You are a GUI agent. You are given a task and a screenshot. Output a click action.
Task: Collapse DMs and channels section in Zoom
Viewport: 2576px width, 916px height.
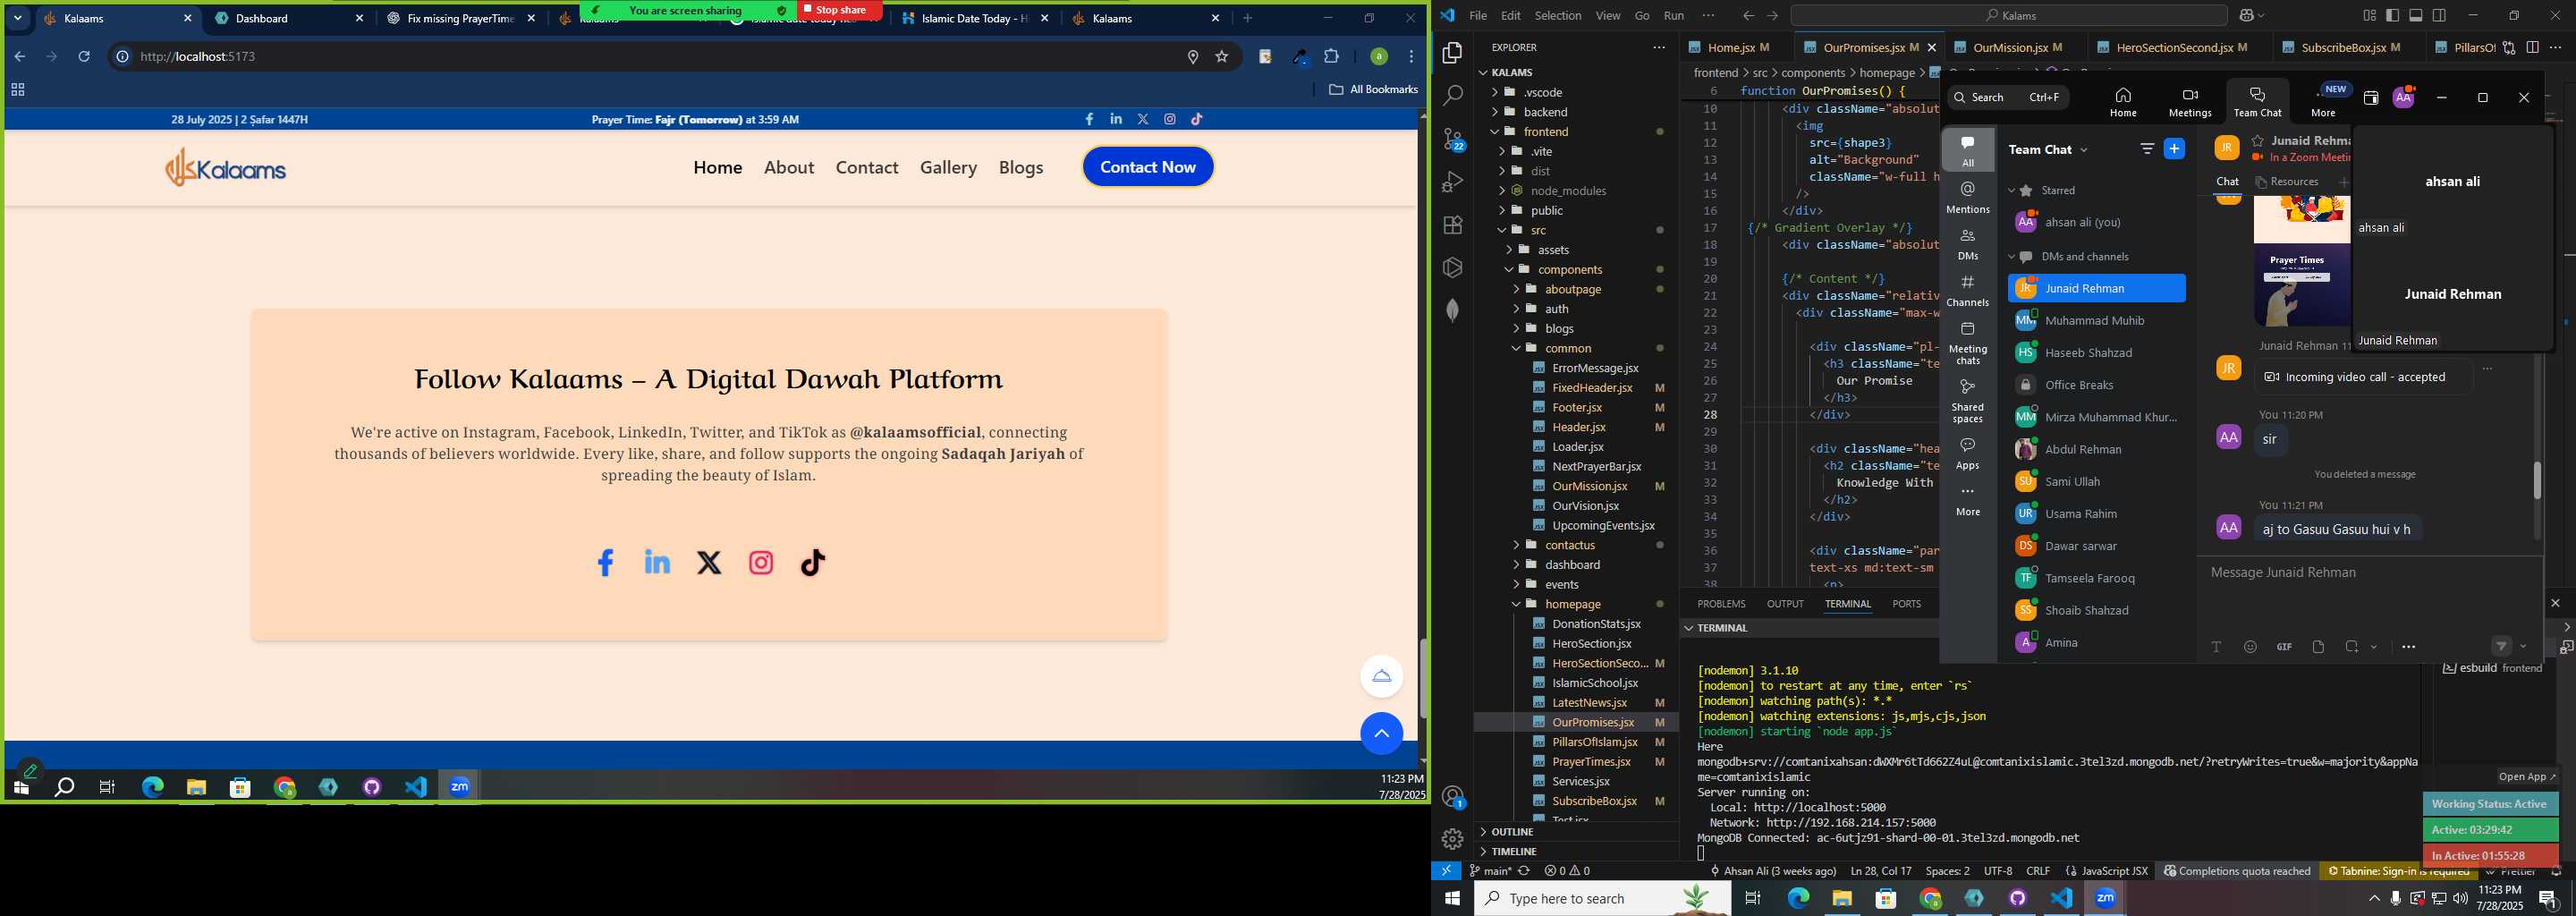point(2011,256)
